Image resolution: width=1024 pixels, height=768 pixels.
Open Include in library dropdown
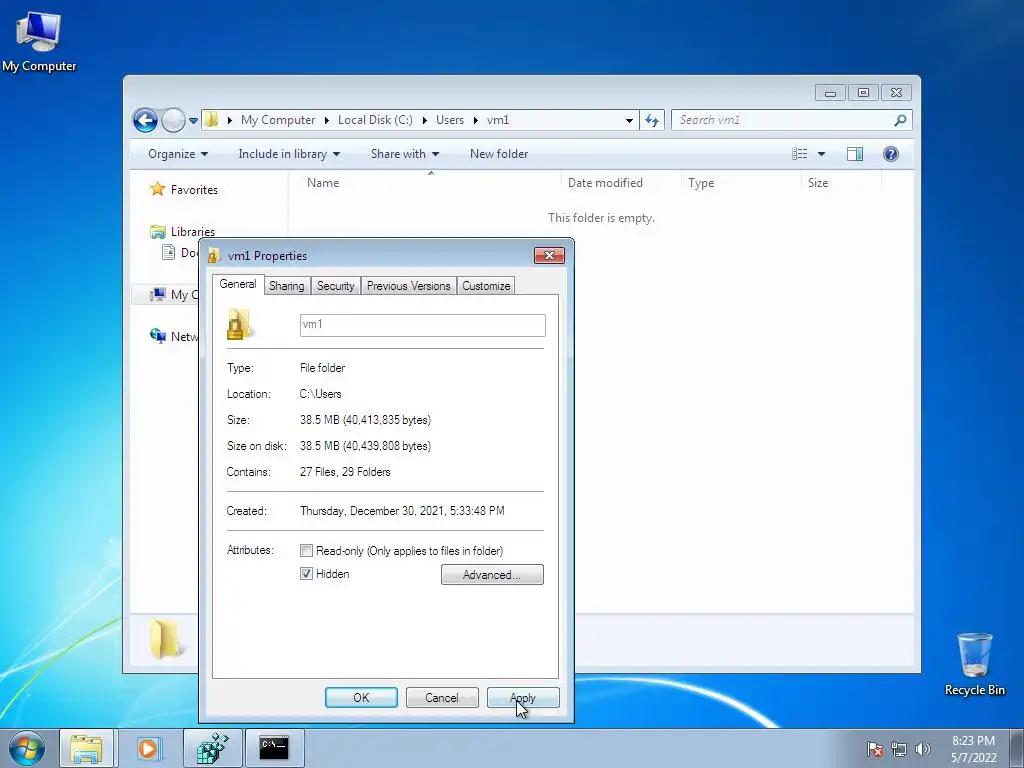coord(289,154)
